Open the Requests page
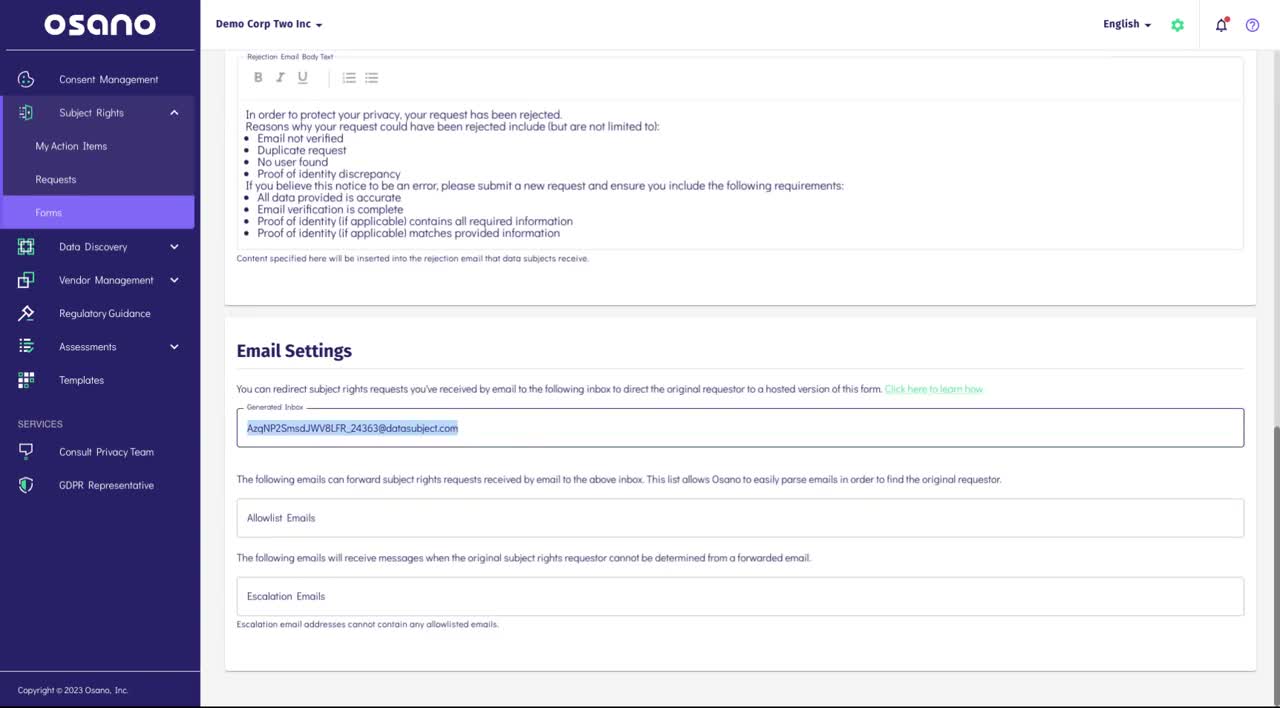Image resolution: width=1280 pixels, height=708 pixels. tap(56, 179)
